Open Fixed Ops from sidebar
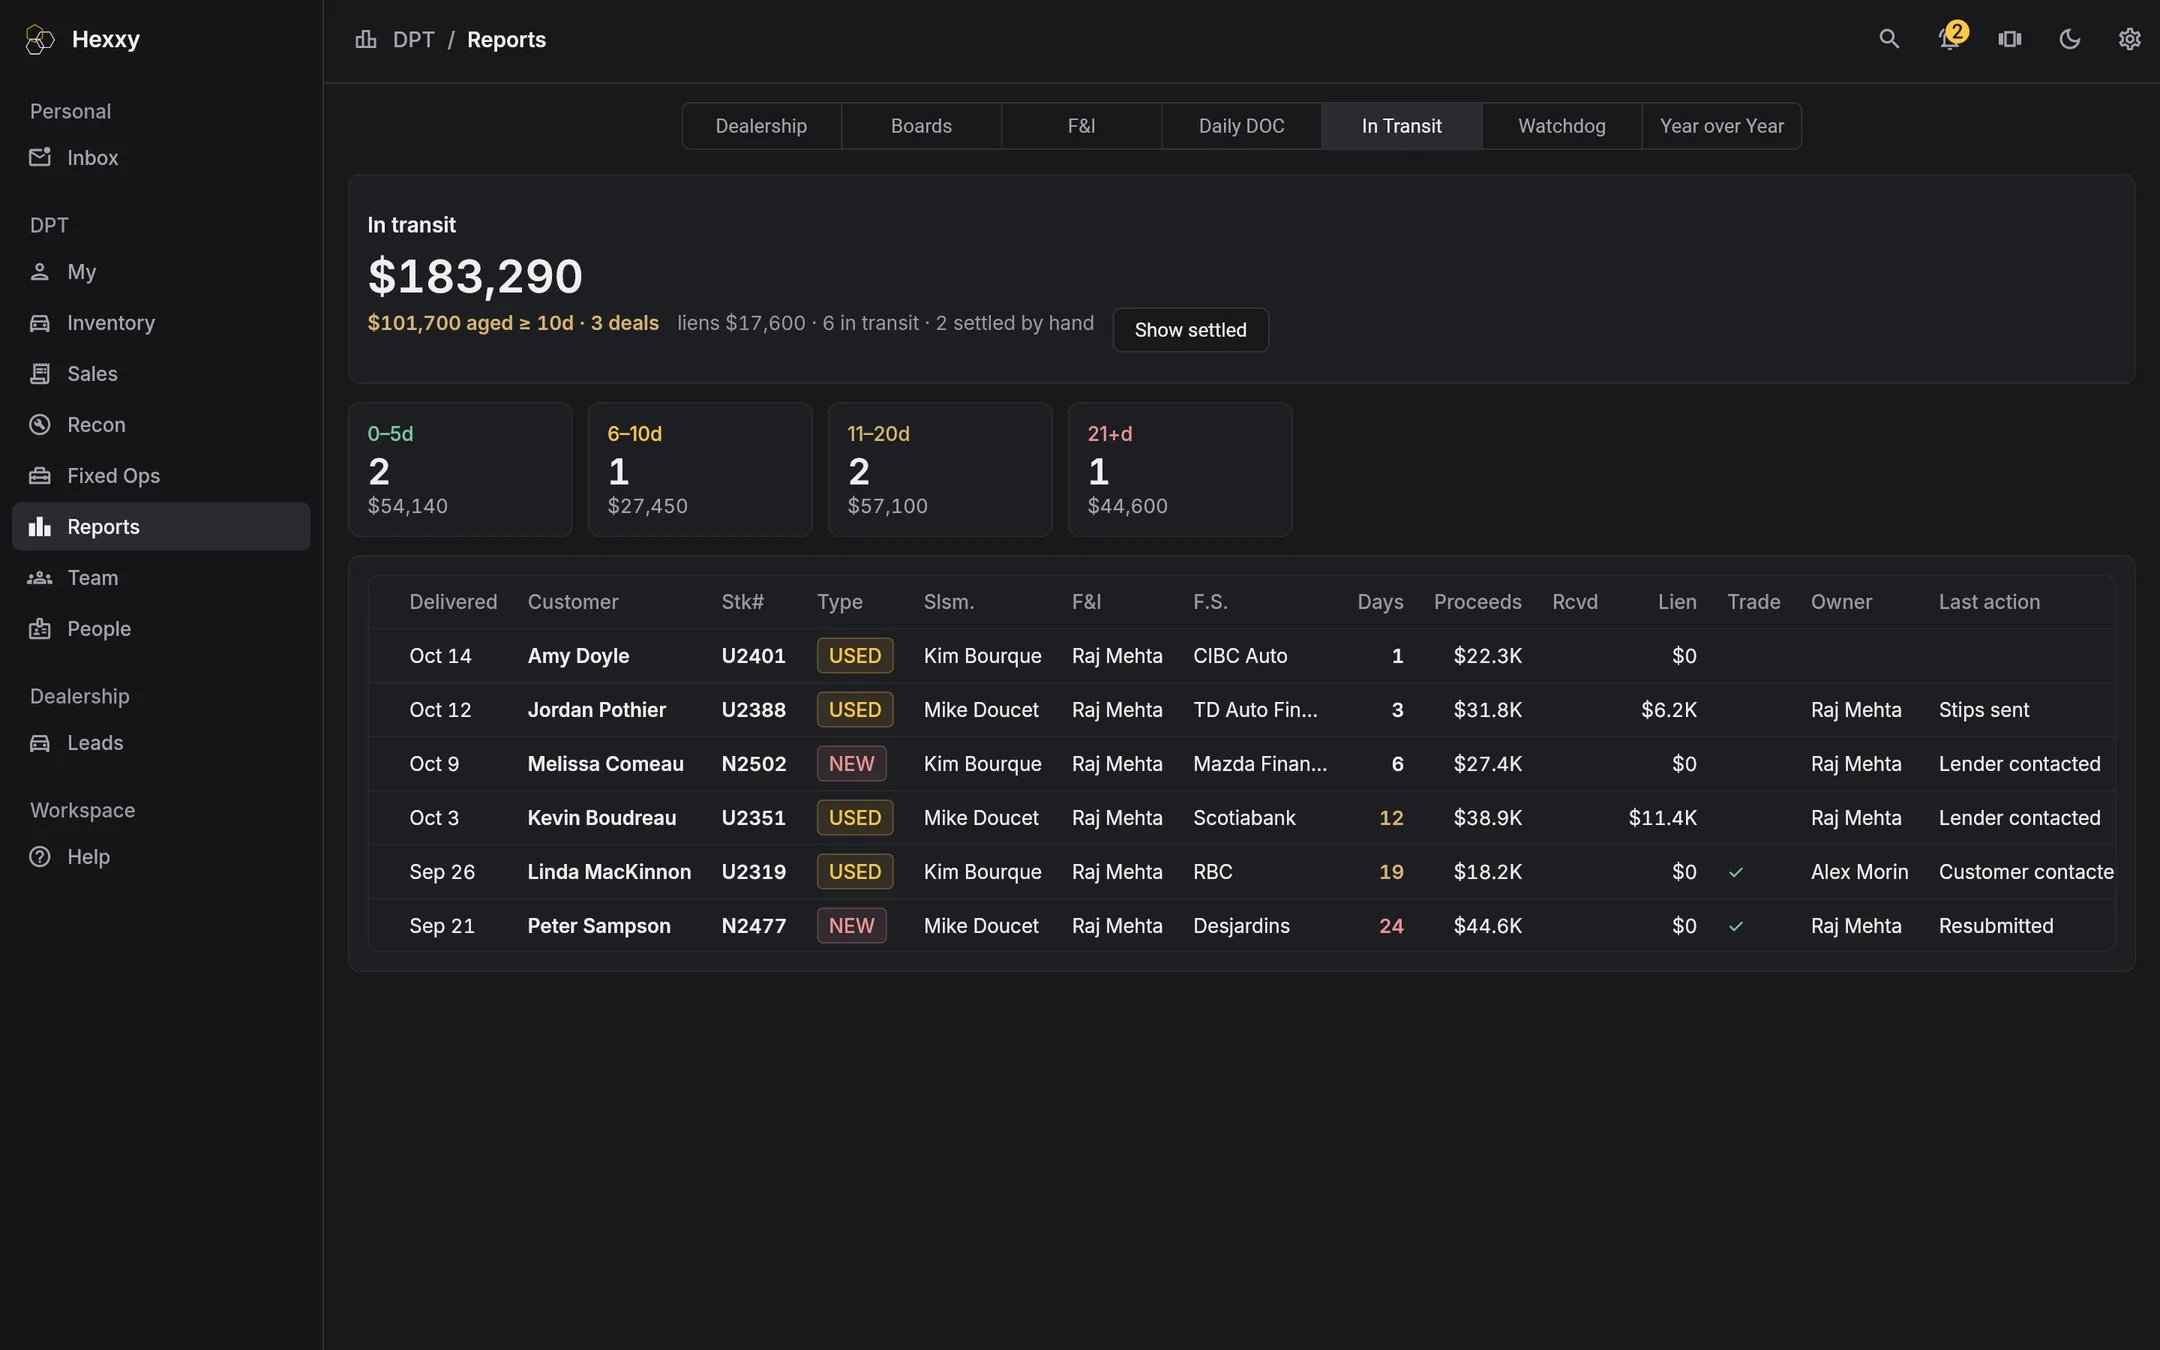 pos(161,476)
